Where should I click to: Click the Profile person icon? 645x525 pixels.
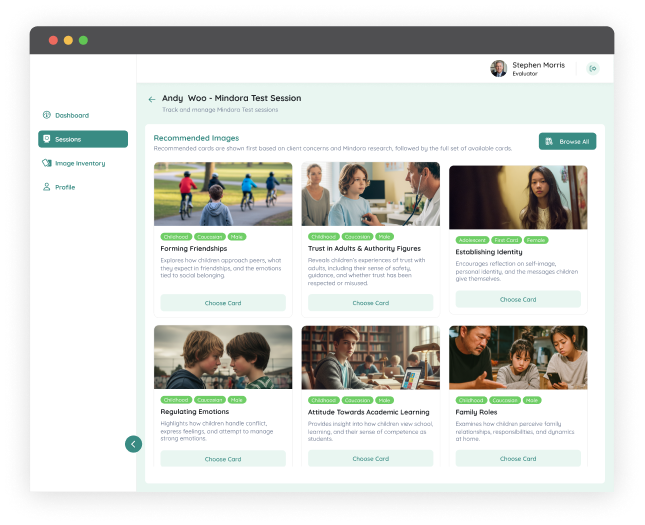(46, 187)
